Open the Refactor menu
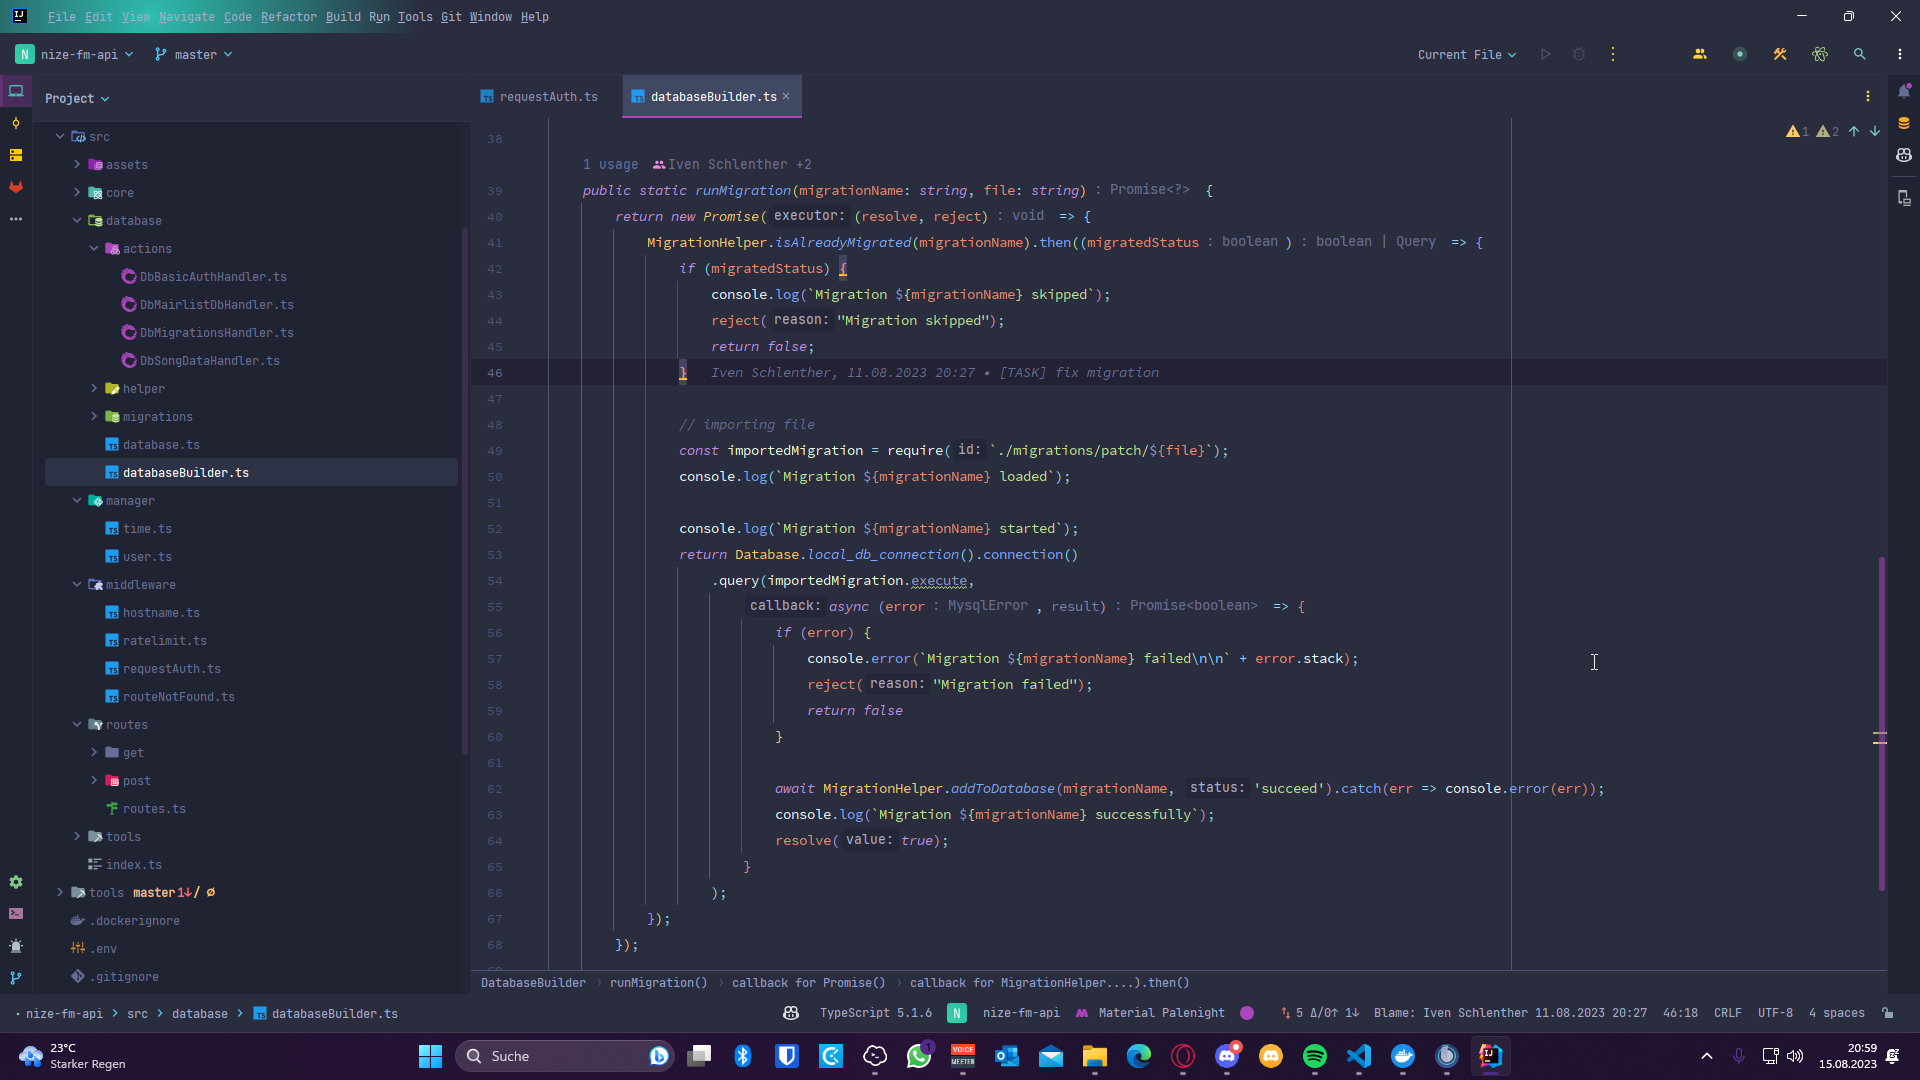This screenshot has height=1080, width=1920. click(288, 17)
